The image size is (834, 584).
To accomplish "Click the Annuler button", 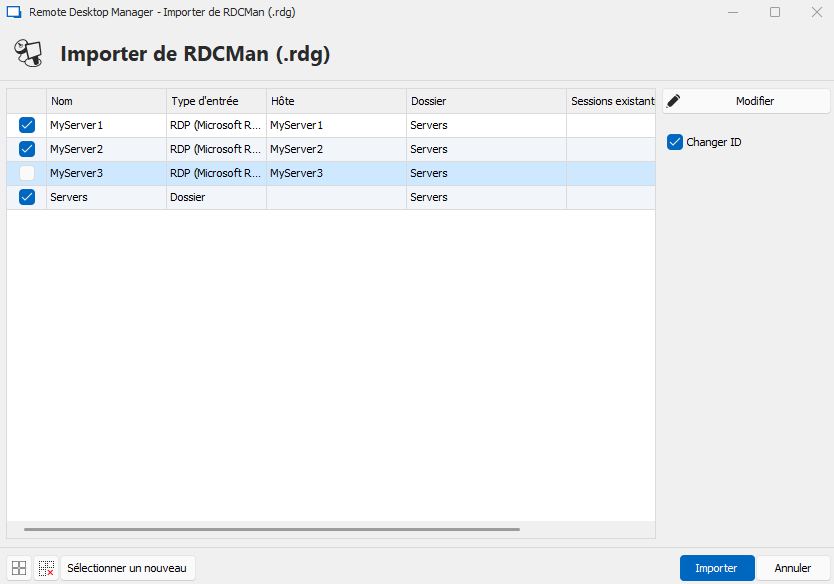I will (x=793, y=568).
